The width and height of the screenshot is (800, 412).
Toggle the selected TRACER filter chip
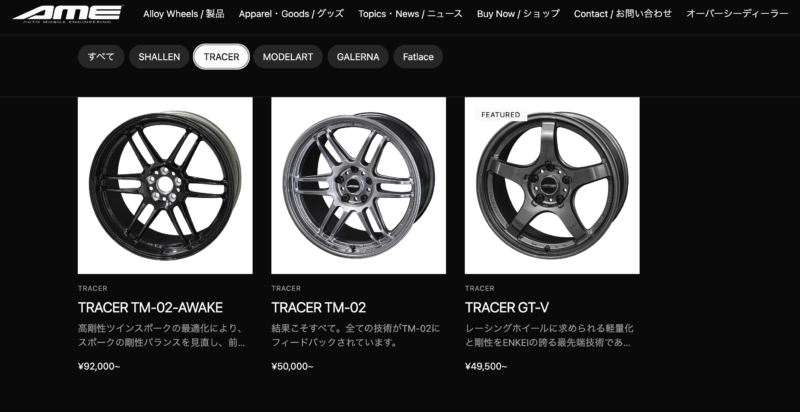point(221,57)
